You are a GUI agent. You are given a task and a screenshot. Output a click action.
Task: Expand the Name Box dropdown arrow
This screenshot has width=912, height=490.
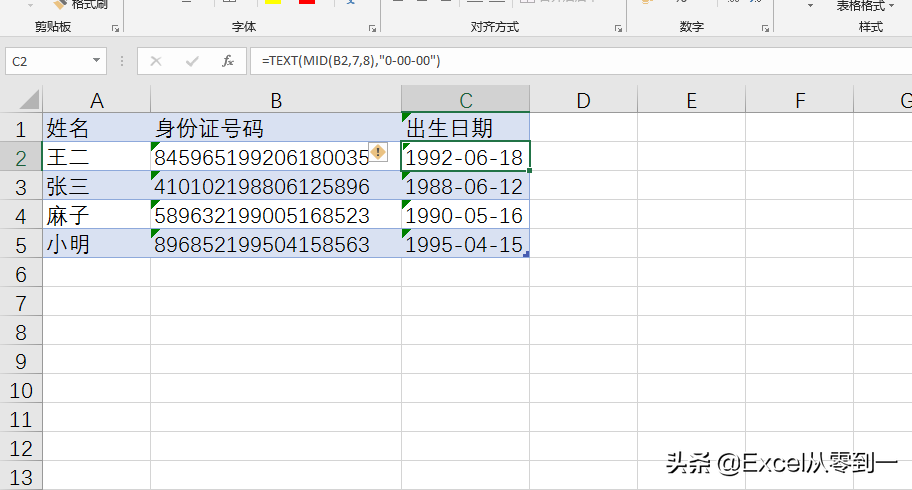(97, 61)
